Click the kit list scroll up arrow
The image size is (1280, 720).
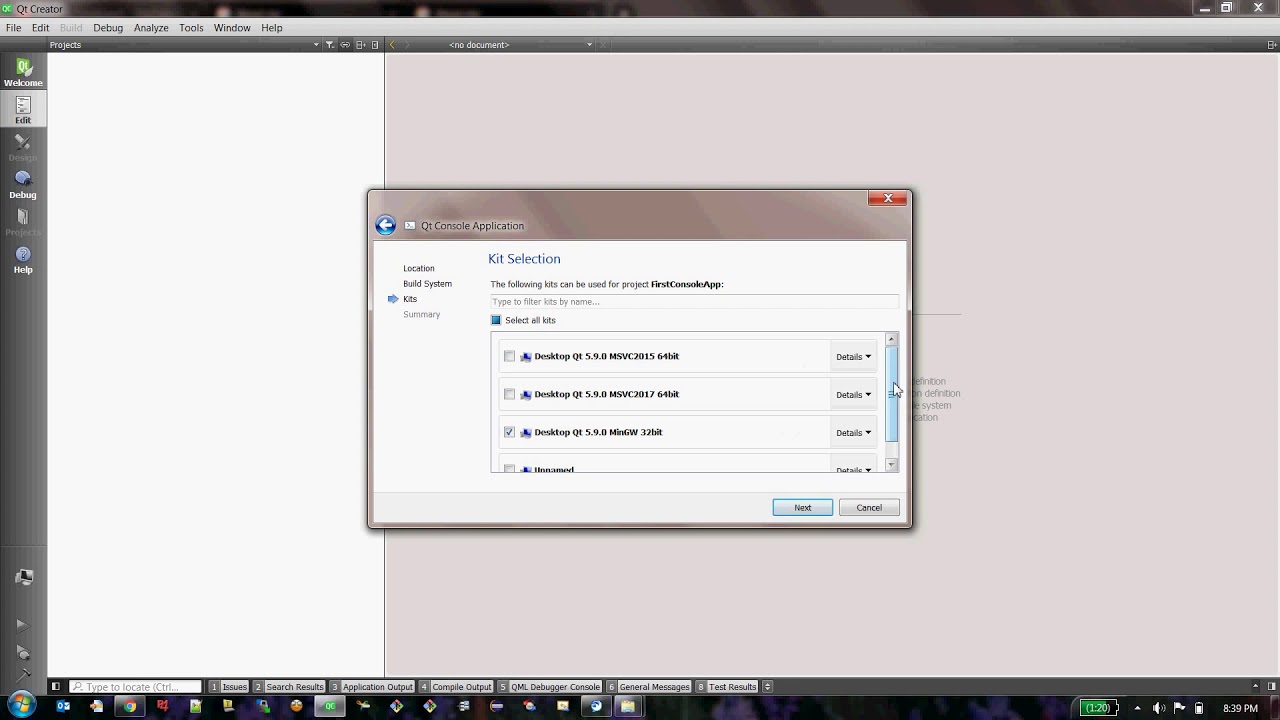[x=891, y=340]
